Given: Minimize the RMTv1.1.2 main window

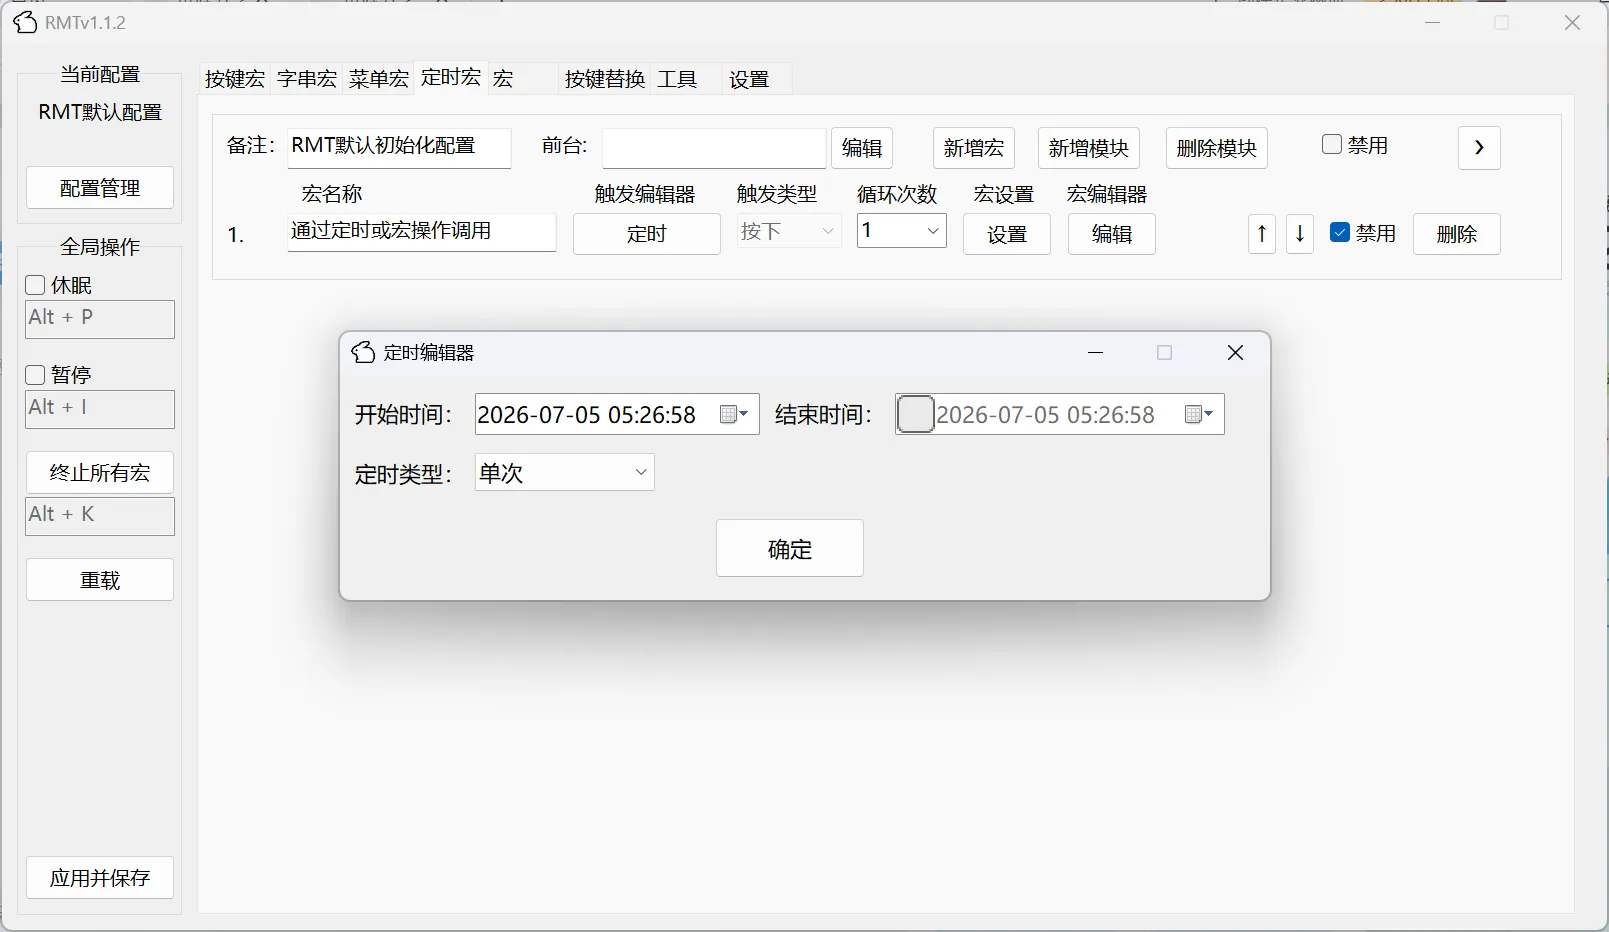Looking at the screenshot, I should pos(1433,23).
